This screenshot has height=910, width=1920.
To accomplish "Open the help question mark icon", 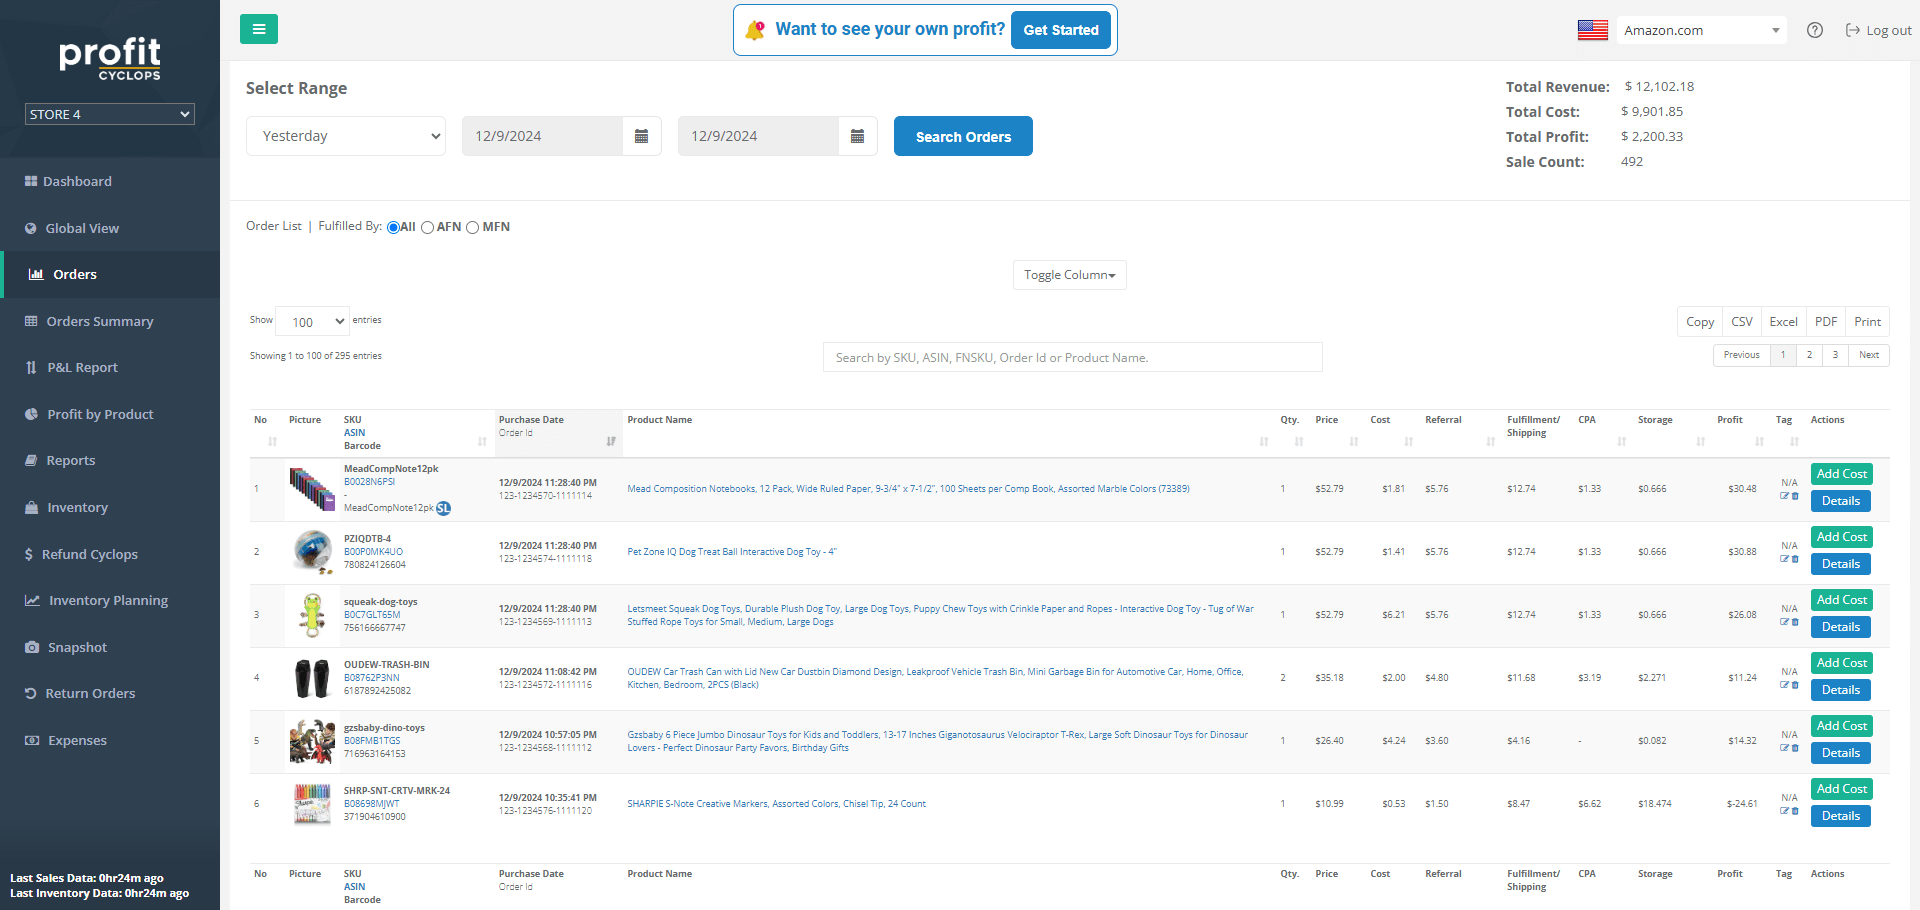I will (1815, 30).
